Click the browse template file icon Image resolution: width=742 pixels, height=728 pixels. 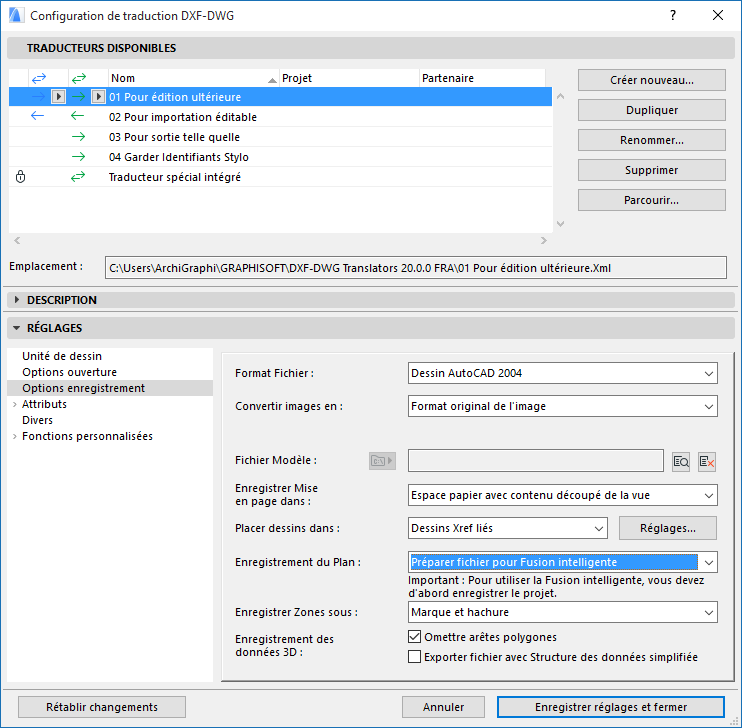[681, 462]
